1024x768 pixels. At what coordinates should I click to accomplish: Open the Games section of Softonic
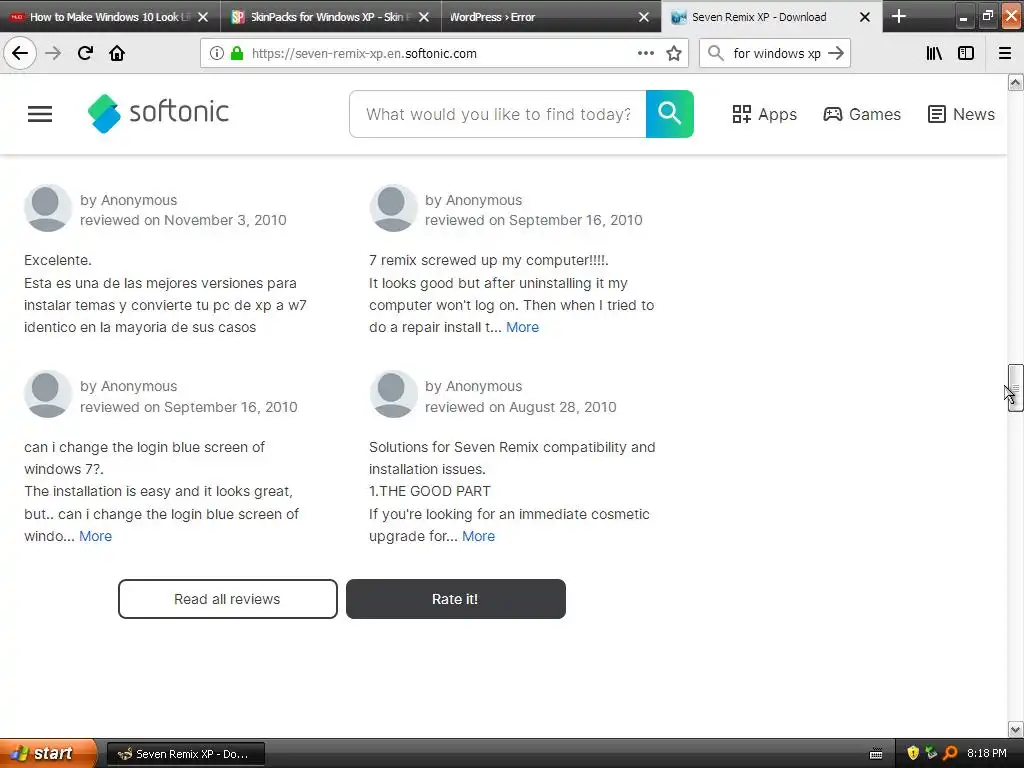[861, 114]
